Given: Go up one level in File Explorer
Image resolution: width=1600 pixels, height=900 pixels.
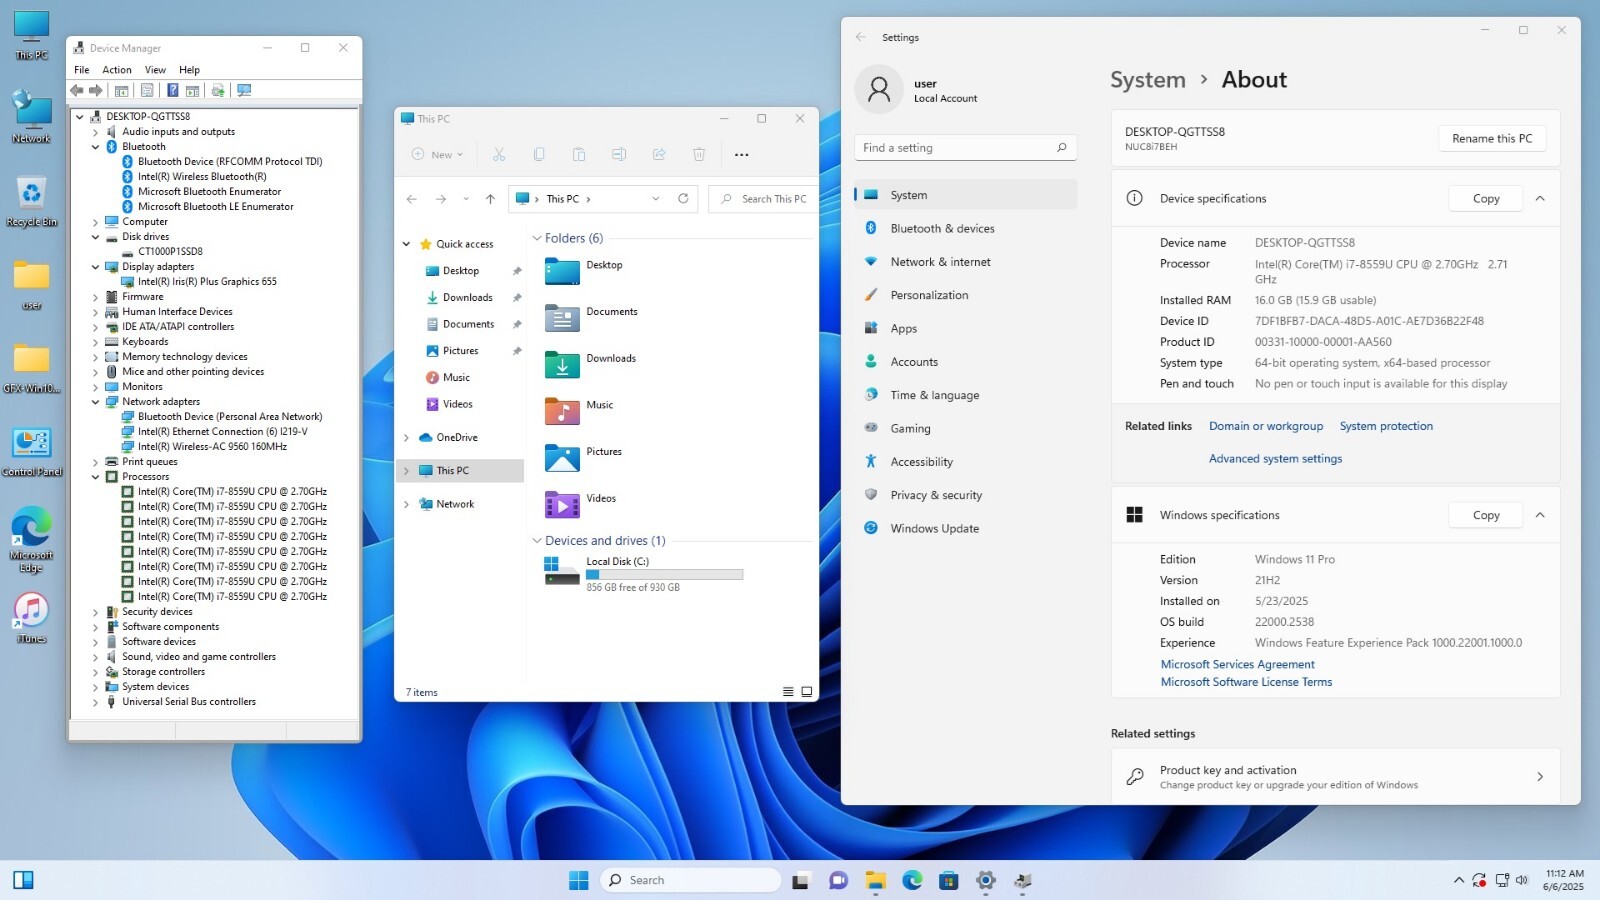Looking at the screenshot, I should click(x=490, y=199).
